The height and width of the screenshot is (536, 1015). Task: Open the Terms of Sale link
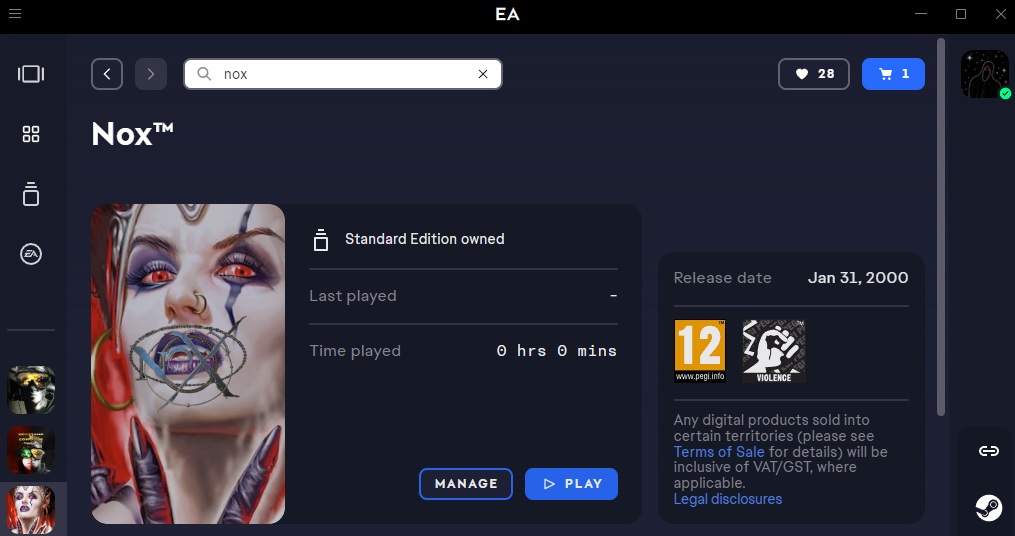719,452
